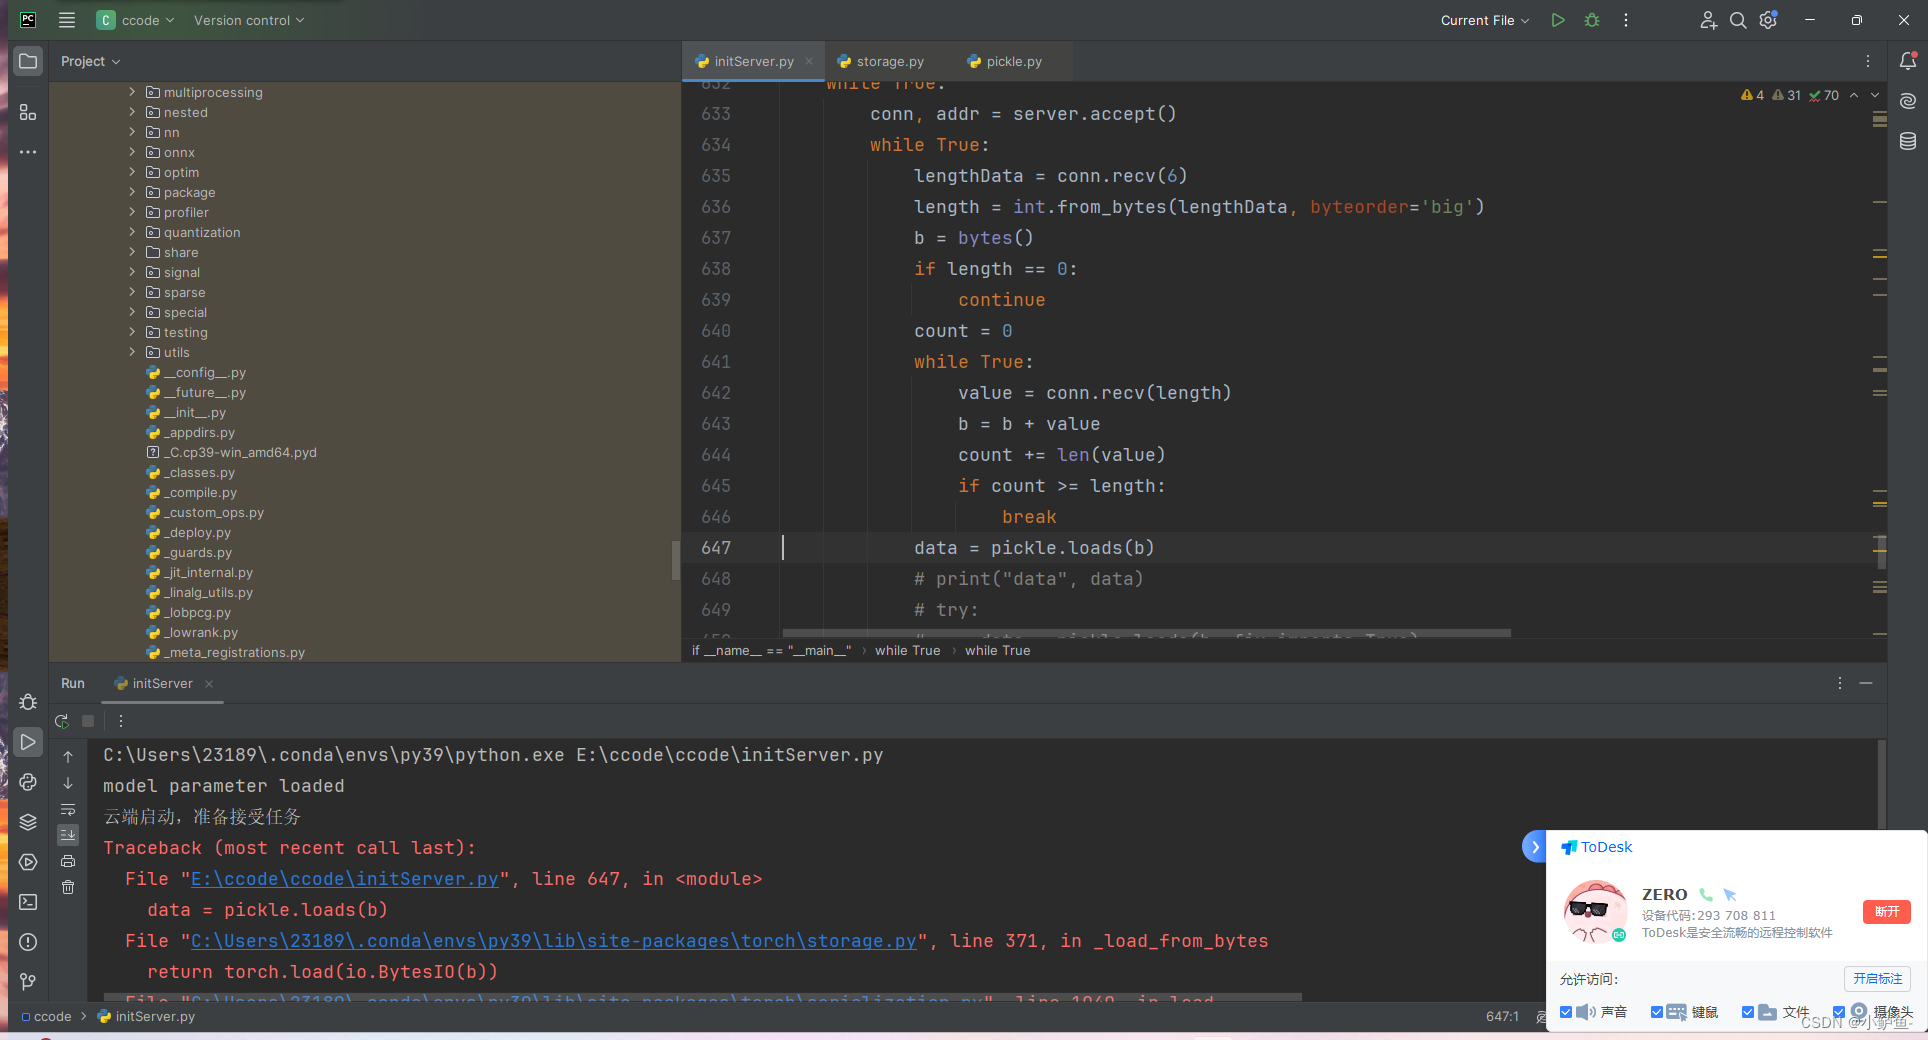
Task: Disable the 声音 permission checkbox in ToDesk
Action: [1567, 1012]
